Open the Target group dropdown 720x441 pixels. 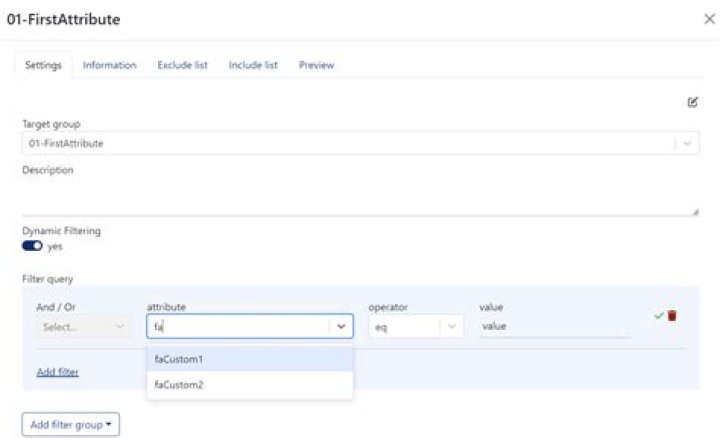pos(686,143)
